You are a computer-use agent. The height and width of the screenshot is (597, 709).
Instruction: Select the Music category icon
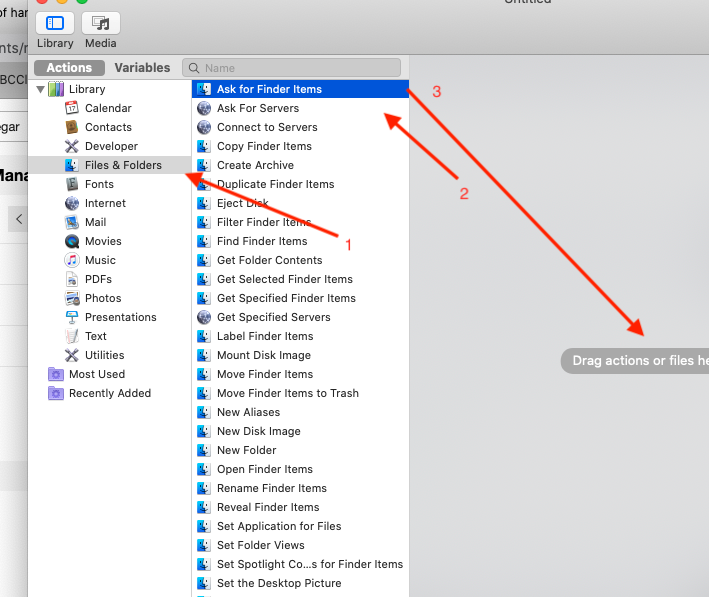(x=72, y=260)
